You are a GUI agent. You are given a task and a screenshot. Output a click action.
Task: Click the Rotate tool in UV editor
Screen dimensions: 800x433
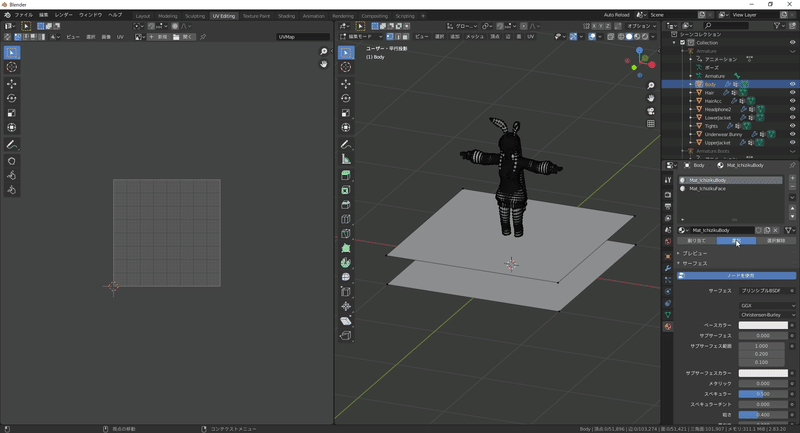[12, 98]
